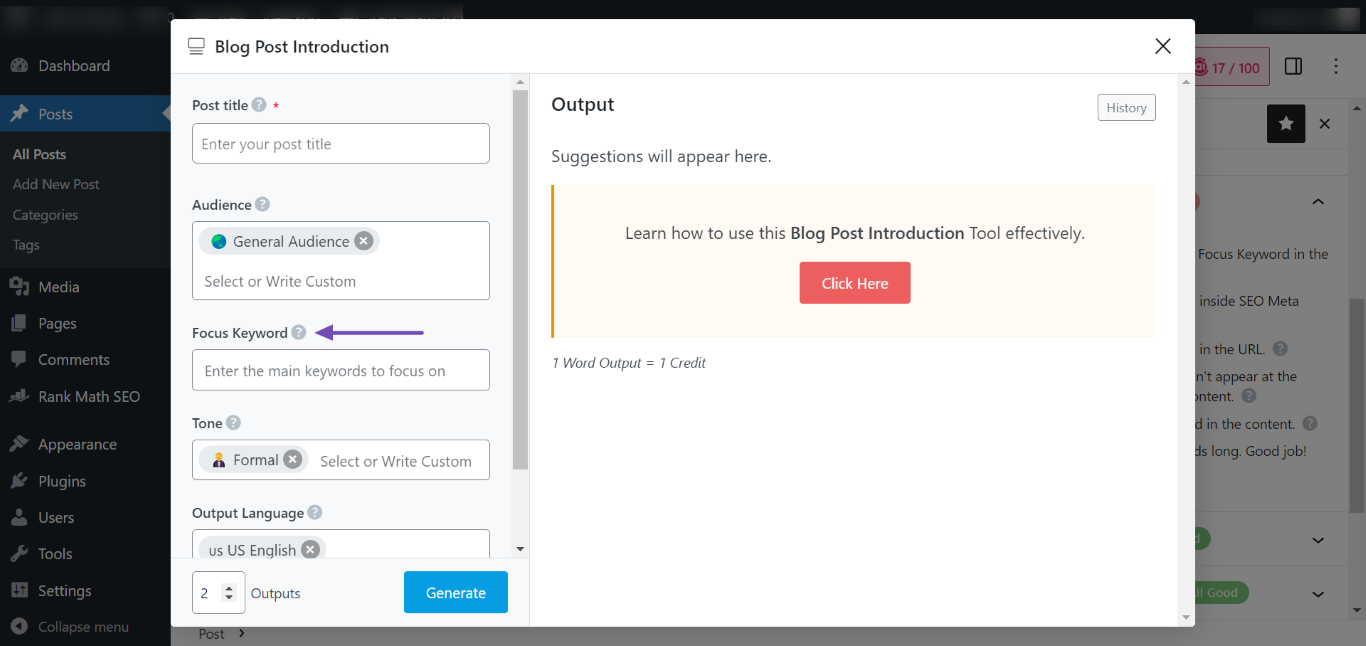1366x646 pixels.
Task: Click the Pages sidebar icon
Action: coord(19,323)
